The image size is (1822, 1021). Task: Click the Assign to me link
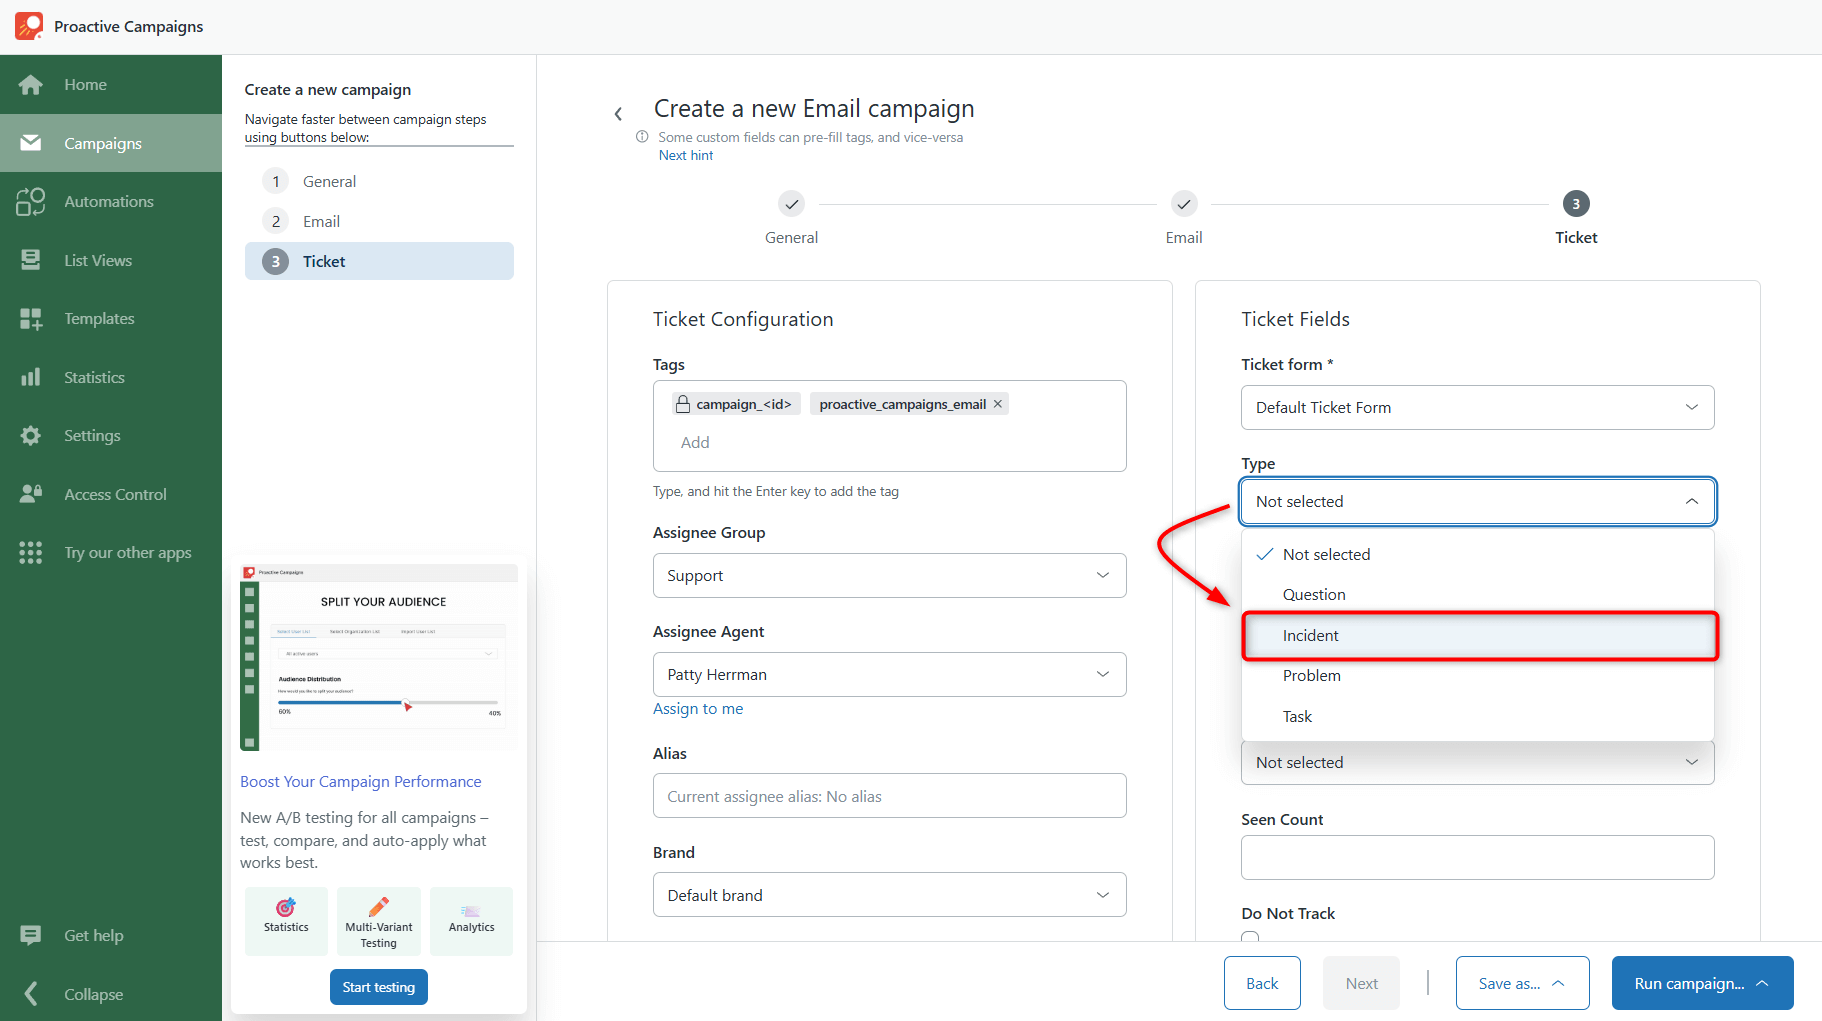tap(697, 708)
